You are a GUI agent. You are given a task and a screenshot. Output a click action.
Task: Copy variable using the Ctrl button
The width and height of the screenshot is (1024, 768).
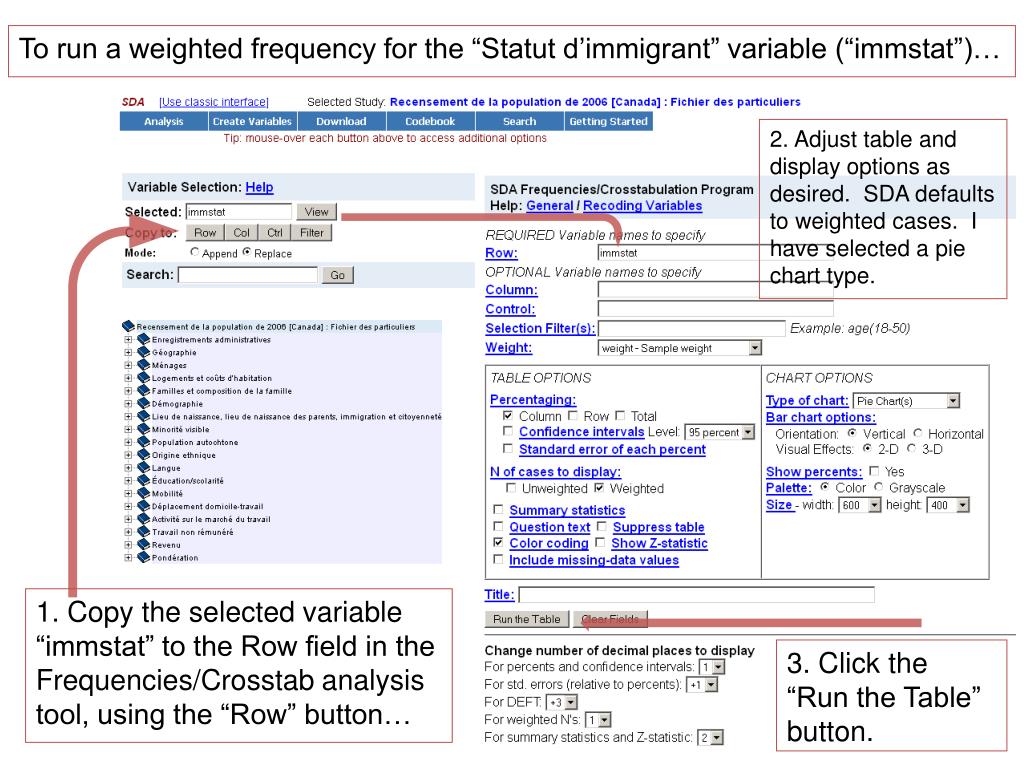coord(275,232)
